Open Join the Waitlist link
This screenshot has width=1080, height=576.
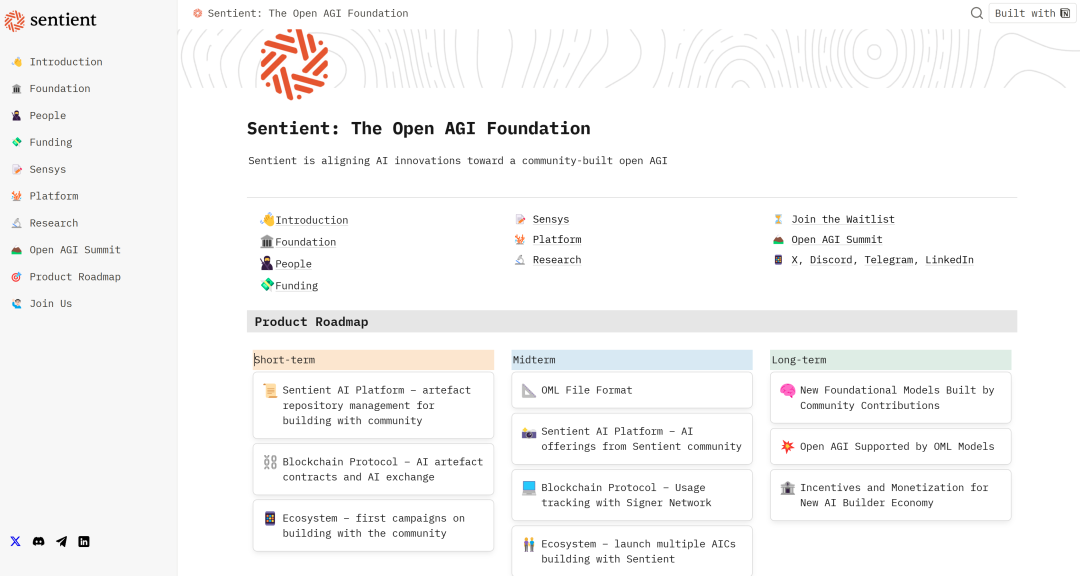pyautogui.click(x=842, y=219)
